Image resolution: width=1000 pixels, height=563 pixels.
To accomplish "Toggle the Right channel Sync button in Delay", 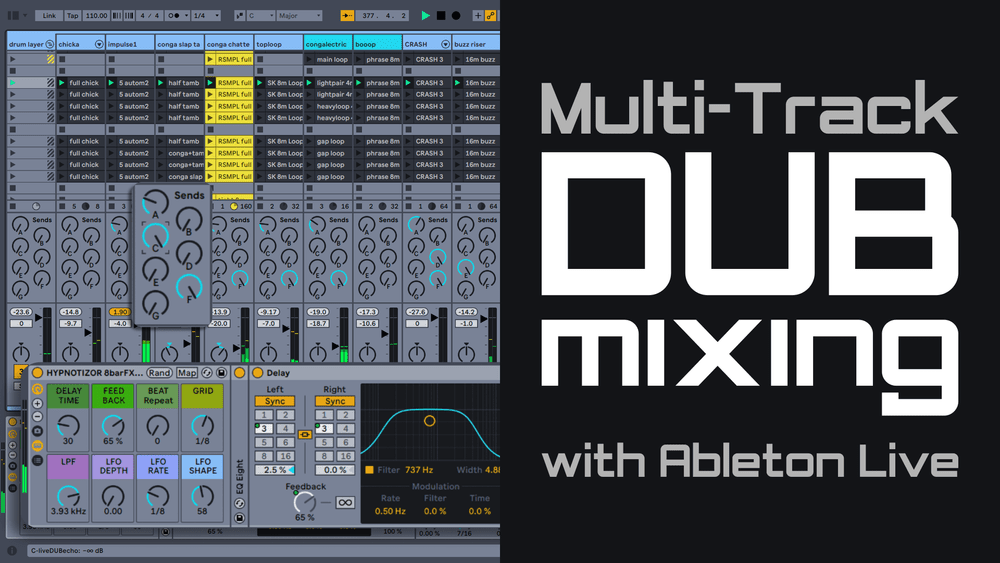I will tap(335, 401).
